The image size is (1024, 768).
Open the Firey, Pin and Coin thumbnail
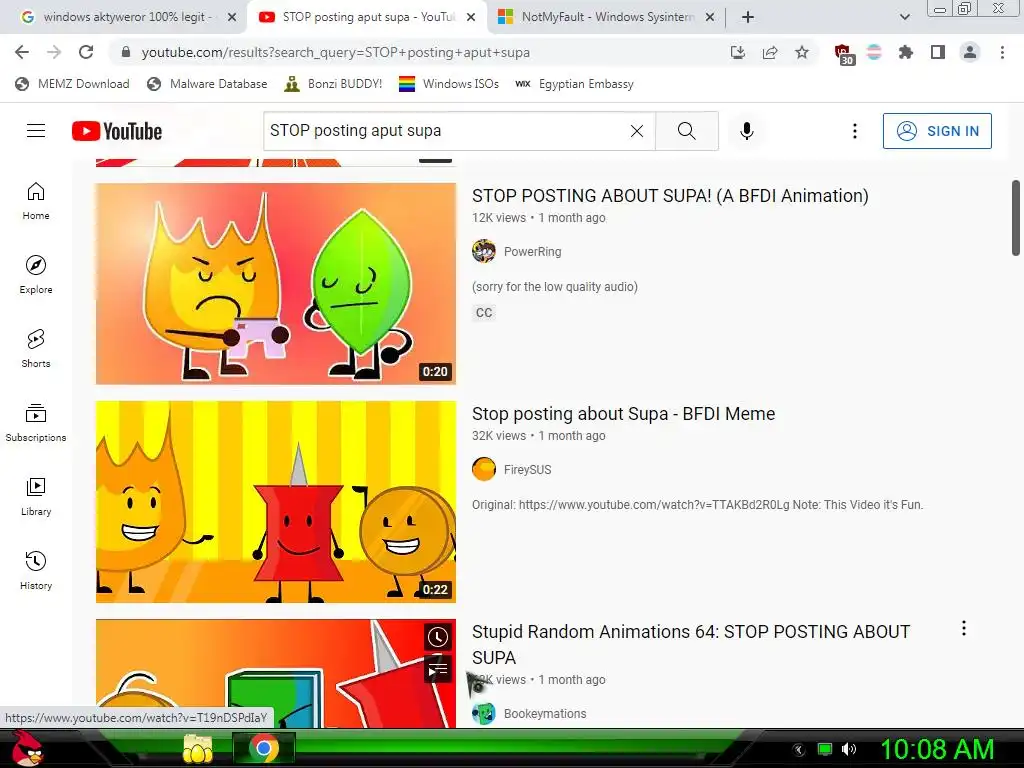276,502
